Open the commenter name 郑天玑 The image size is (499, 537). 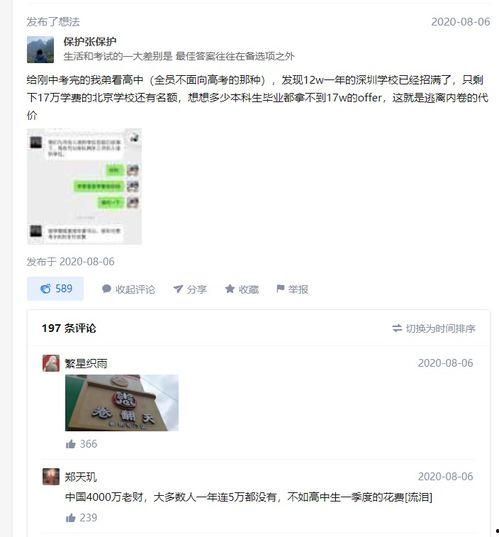tap(81, 477)
